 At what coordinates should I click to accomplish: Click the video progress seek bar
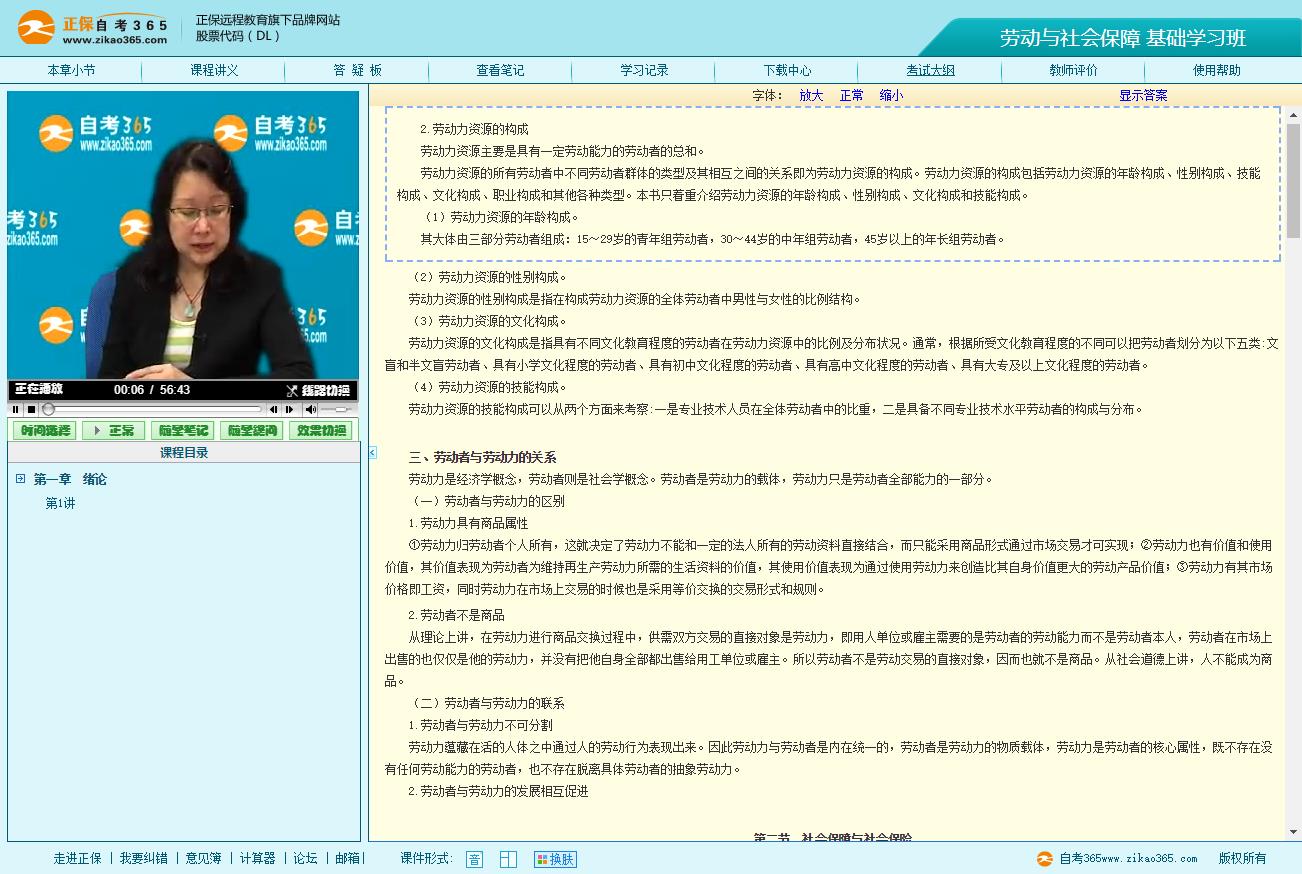152,409
